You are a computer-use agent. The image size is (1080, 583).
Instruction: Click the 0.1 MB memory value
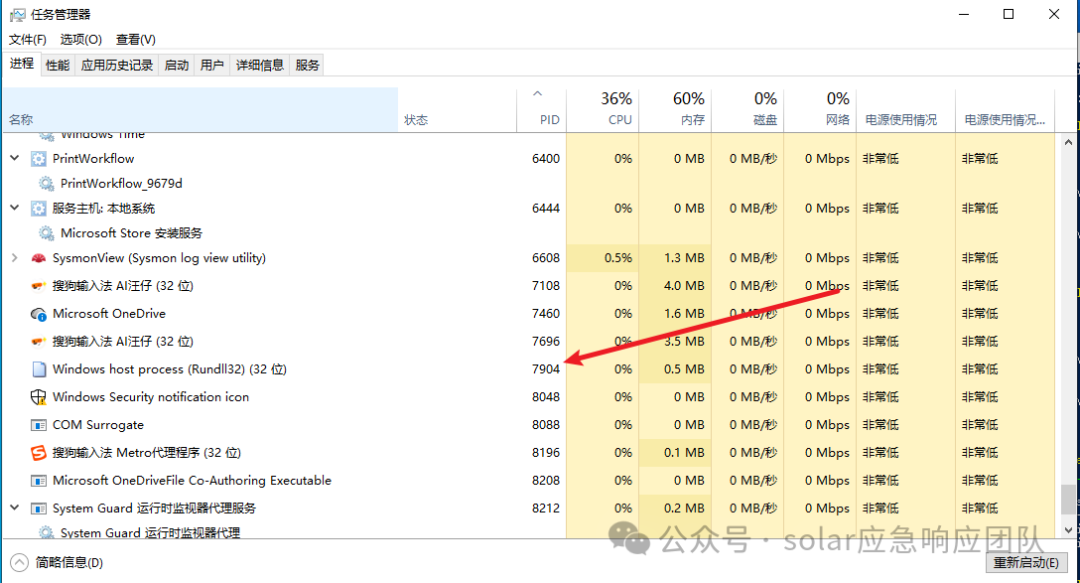pos(684,453)
